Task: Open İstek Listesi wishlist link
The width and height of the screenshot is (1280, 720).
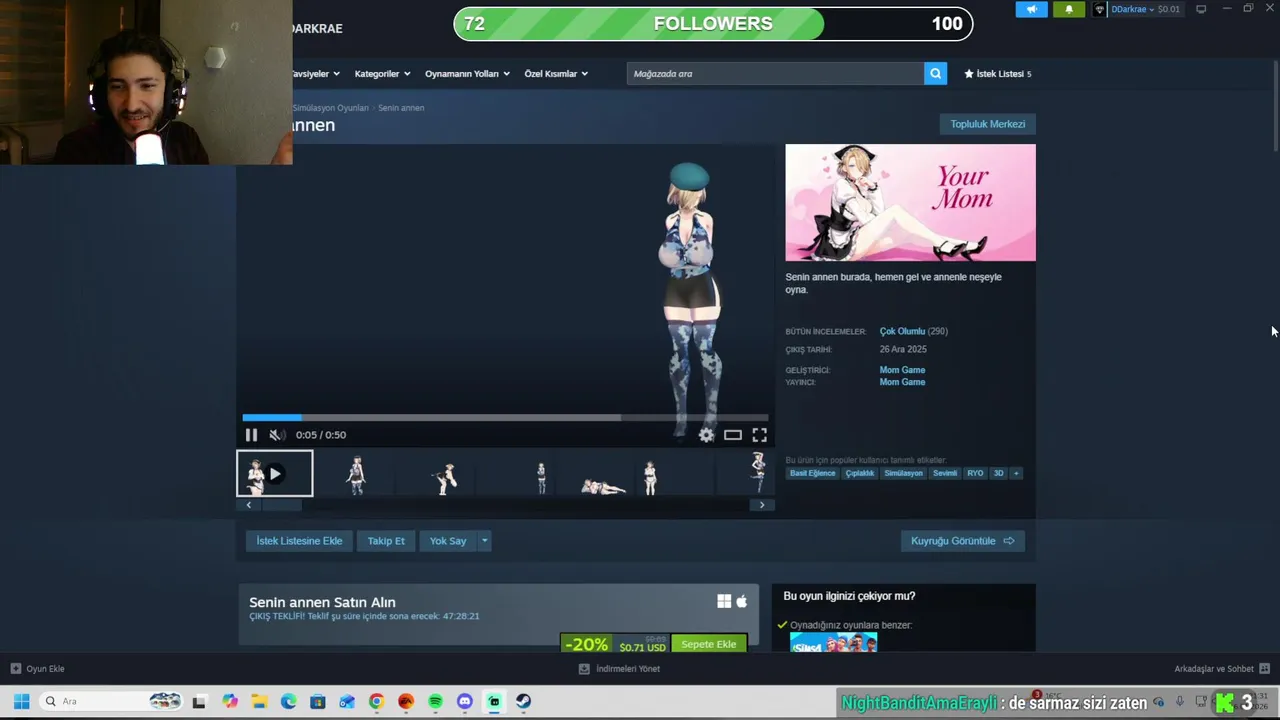Action: tap(998, 74)
